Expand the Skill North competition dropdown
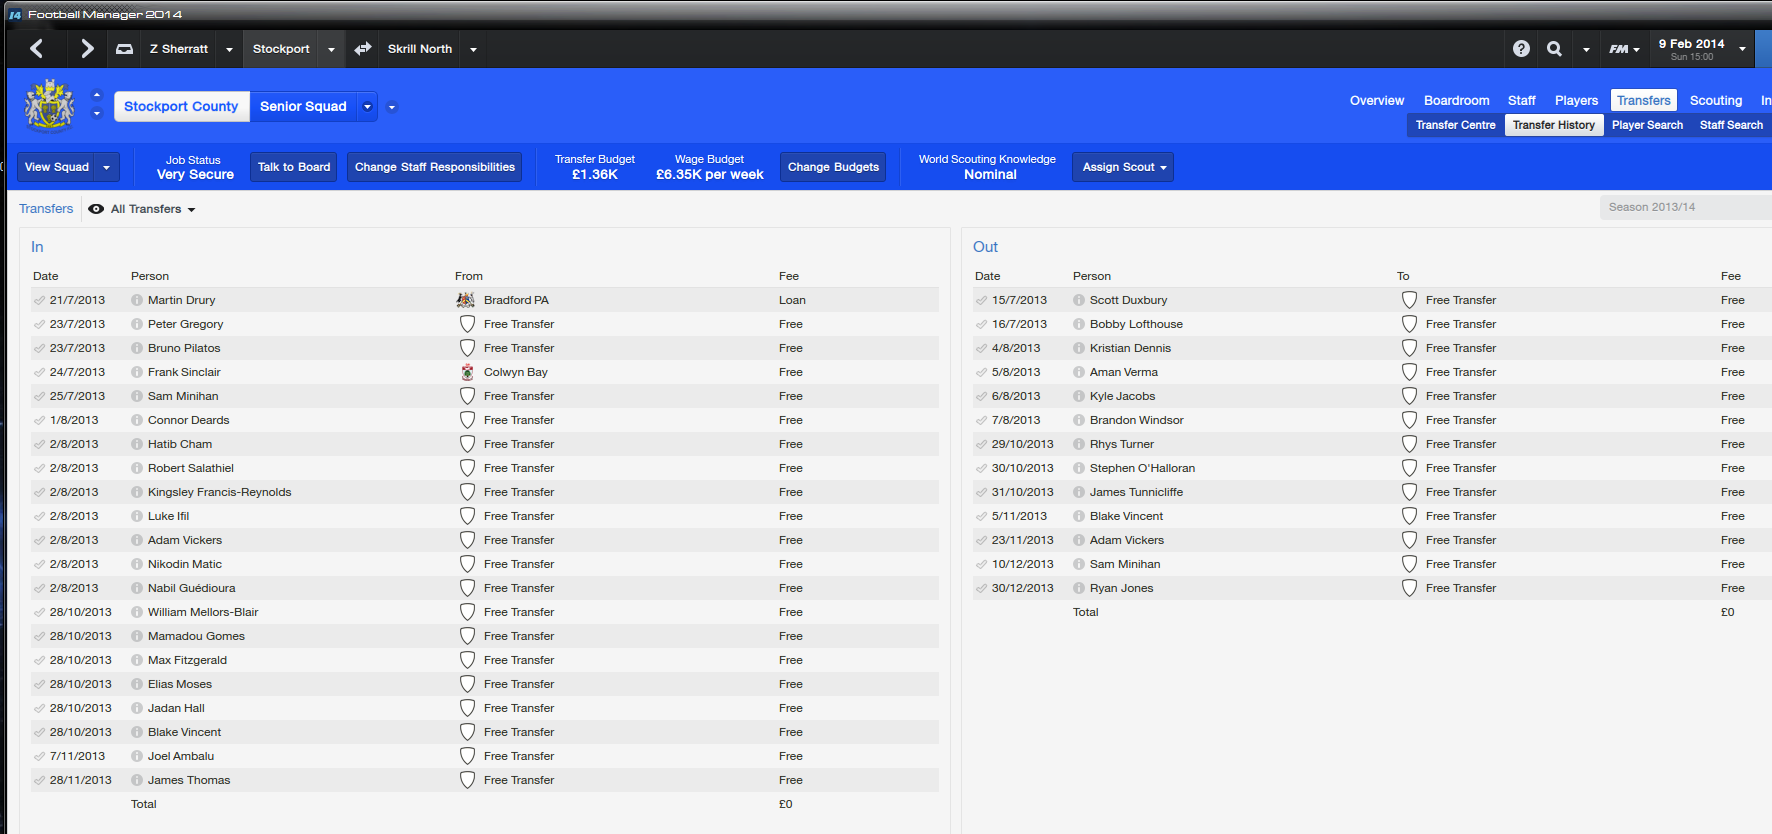The width and height of the screenshot is (1772, 834). click(x=473, y=49)
